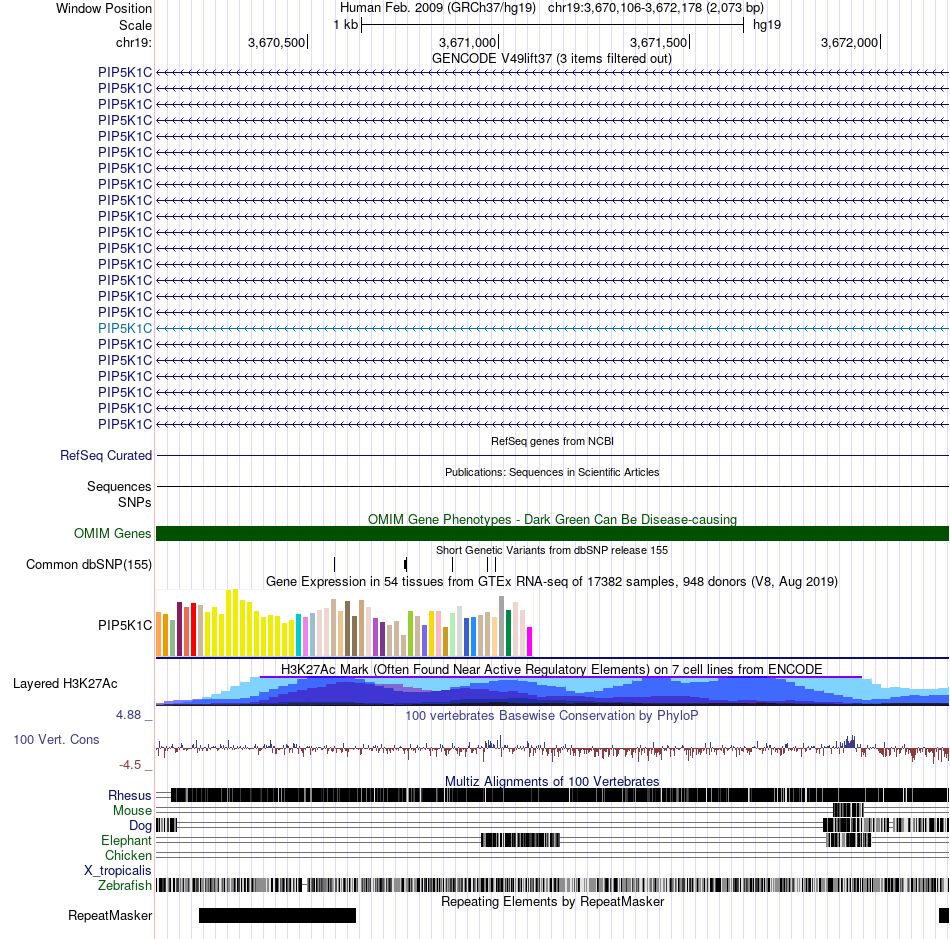Open Short Genetic Variants from dbSNP title
The image size is (950, 939).
coord(552,550)
